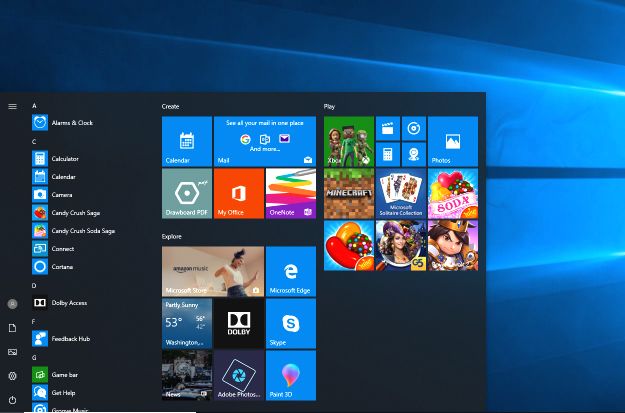Click the letter D section header
The width and height of the screenshot is (625, 413).
34,285
